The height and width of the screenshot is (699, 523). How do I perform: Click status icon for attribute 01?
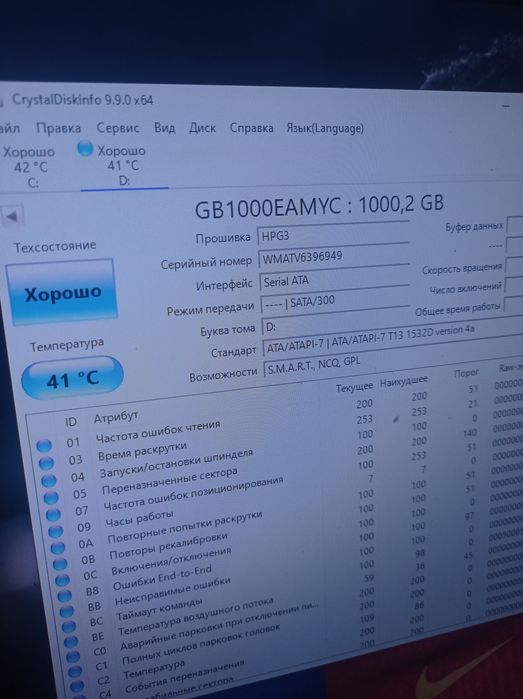click(x=44, y=445)
